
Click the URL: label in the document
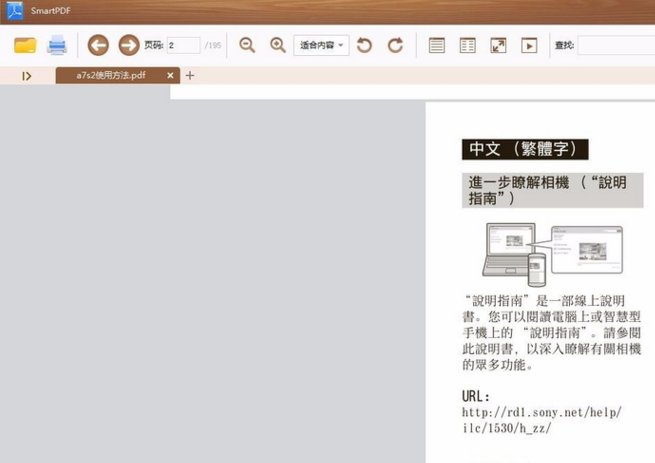(x=475, y=396)
